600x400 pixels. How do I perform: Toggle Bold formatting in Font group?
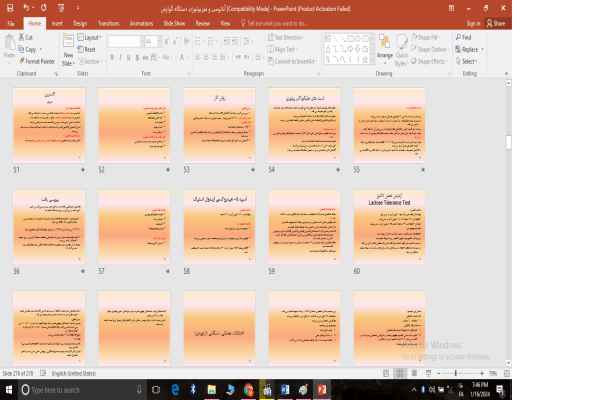112,58
